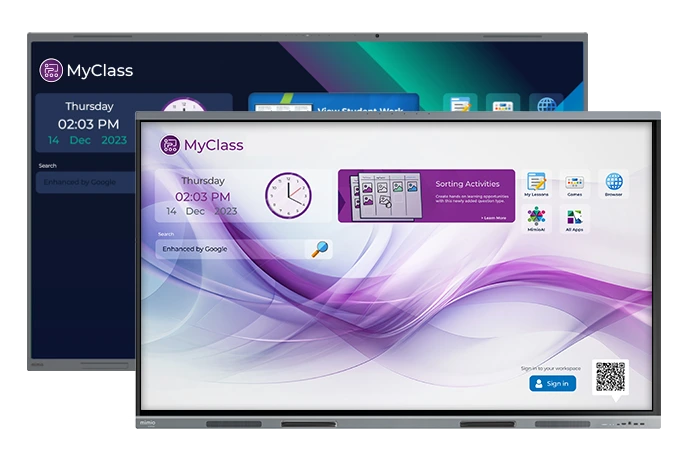Open the MimioAI app
Image resolution: width=690 pixels, height=460 pixels.
tap(536, 219)
